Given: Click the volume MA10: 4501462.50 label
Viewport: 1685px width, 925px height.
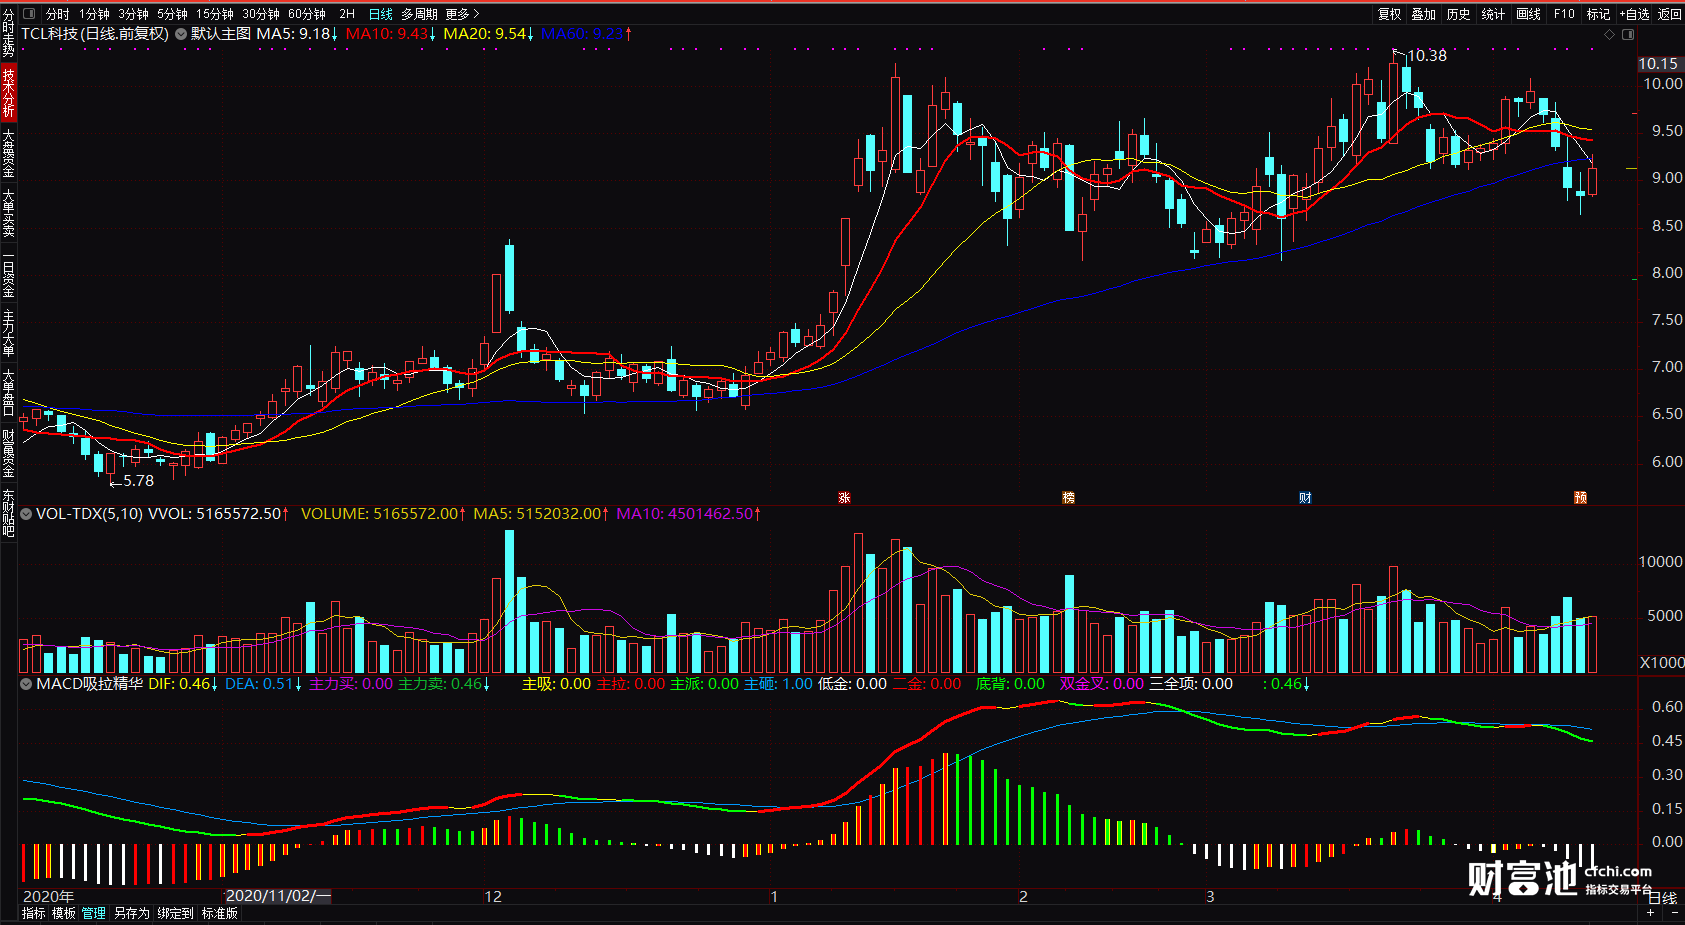Looking at the screenshot, I should pos(688,514).
